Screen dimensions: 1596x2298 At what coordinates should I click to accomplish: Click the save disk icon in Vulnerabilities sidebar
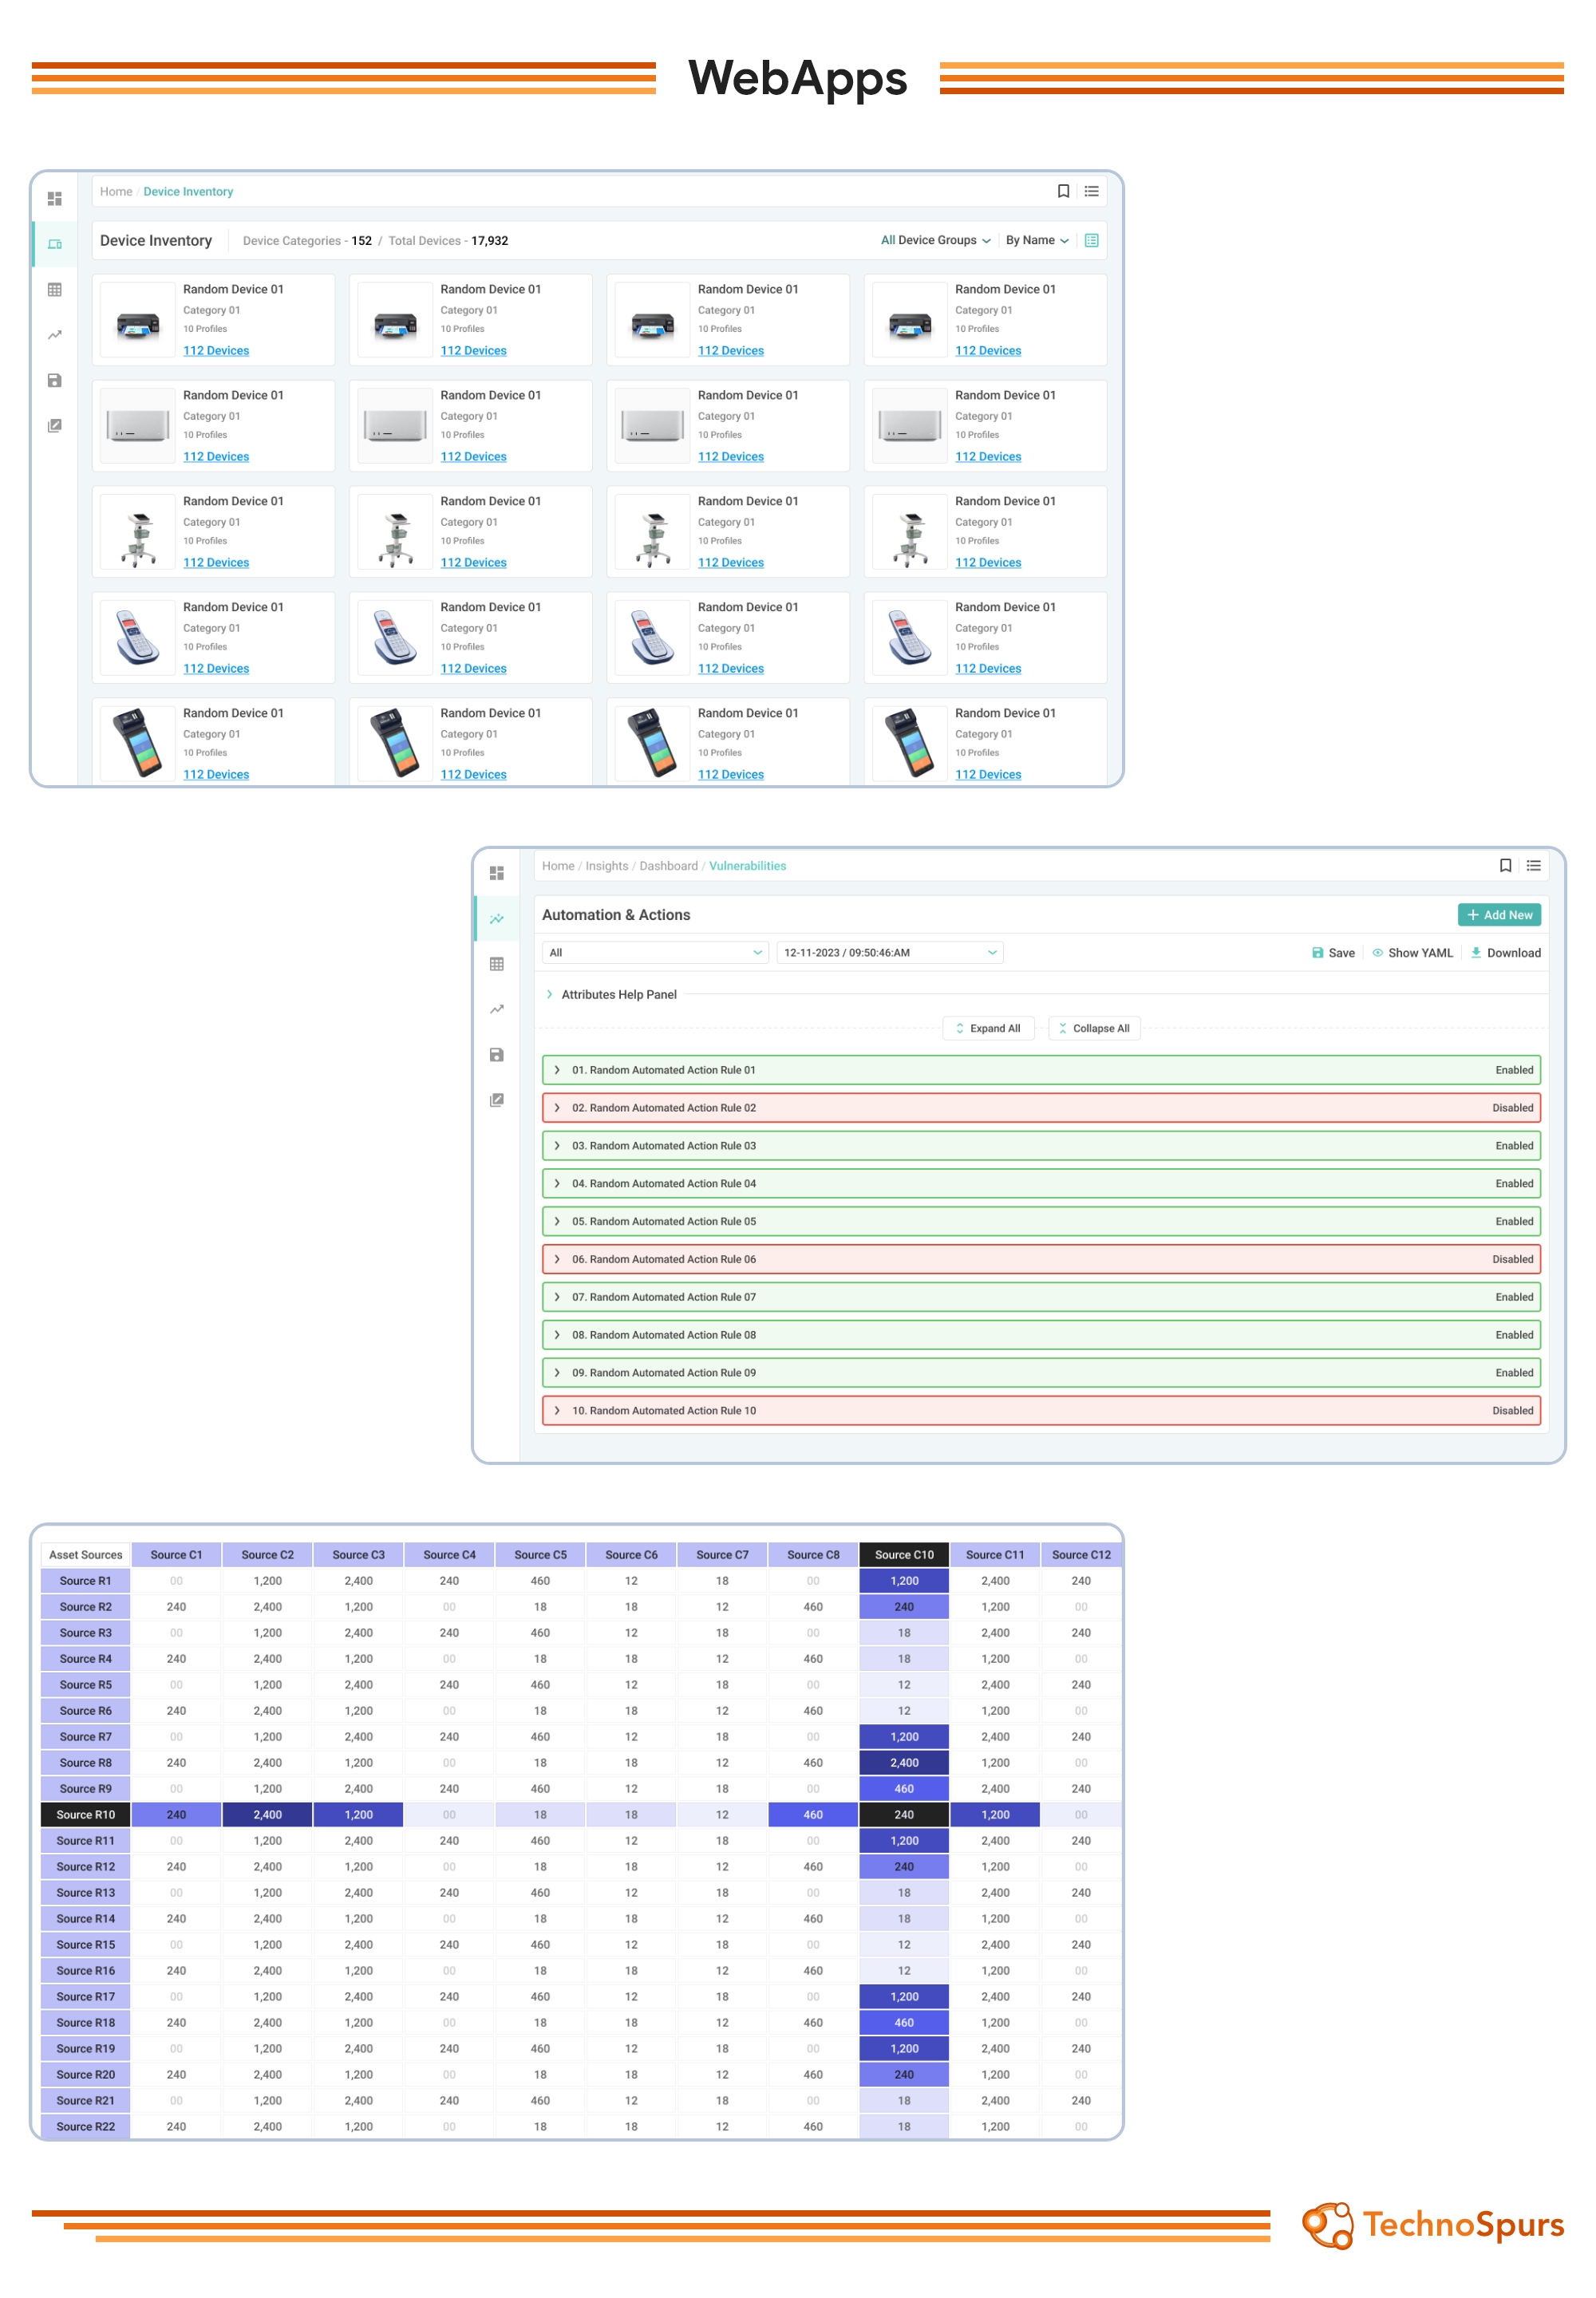click(x=497, y=1055)
